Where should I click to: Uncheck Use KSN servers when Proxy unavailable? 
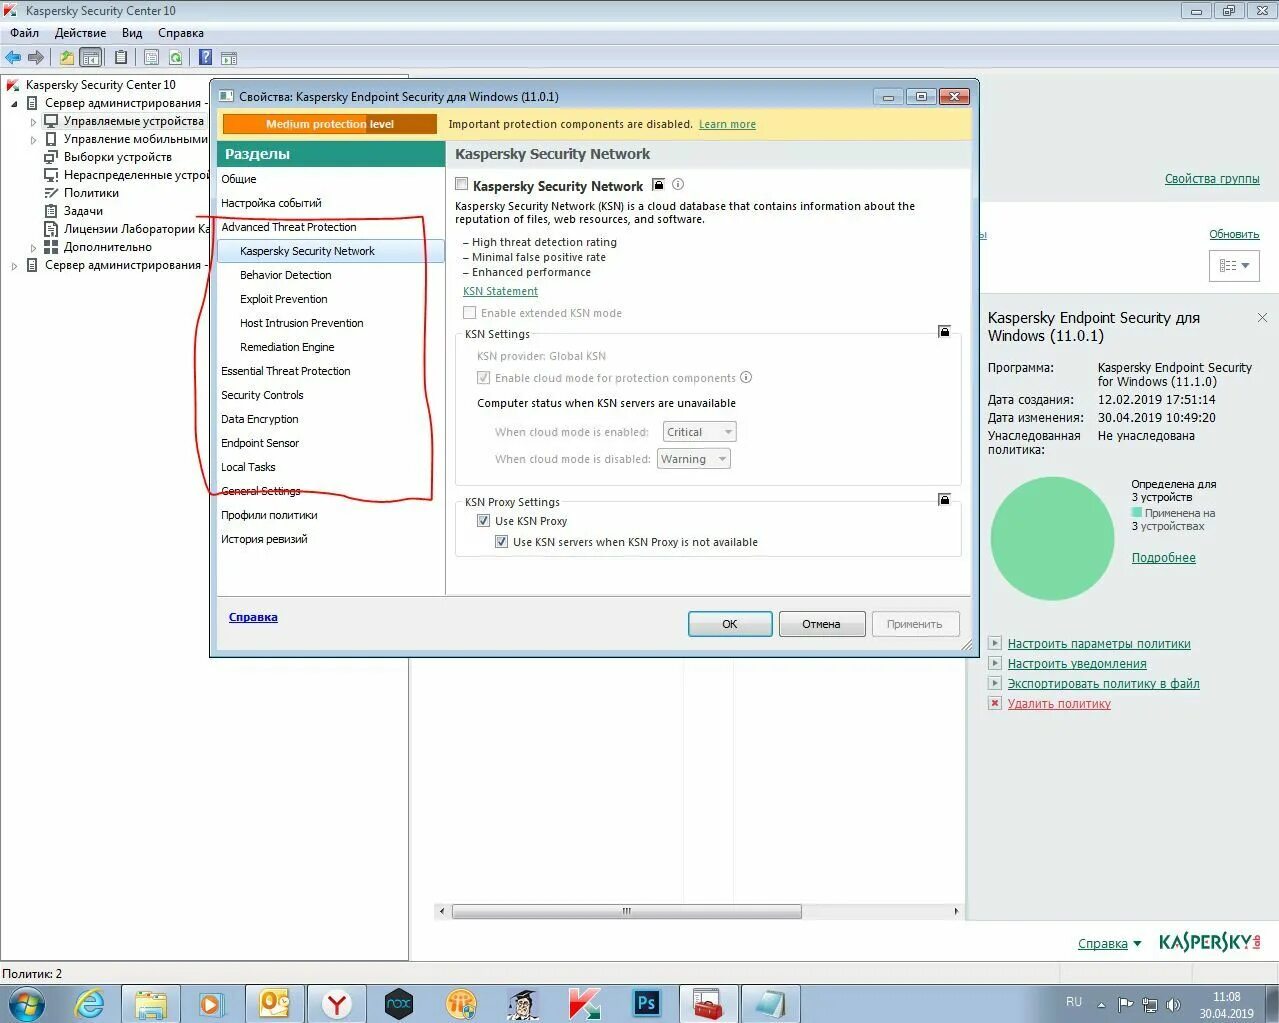click(x=501, y=542)
